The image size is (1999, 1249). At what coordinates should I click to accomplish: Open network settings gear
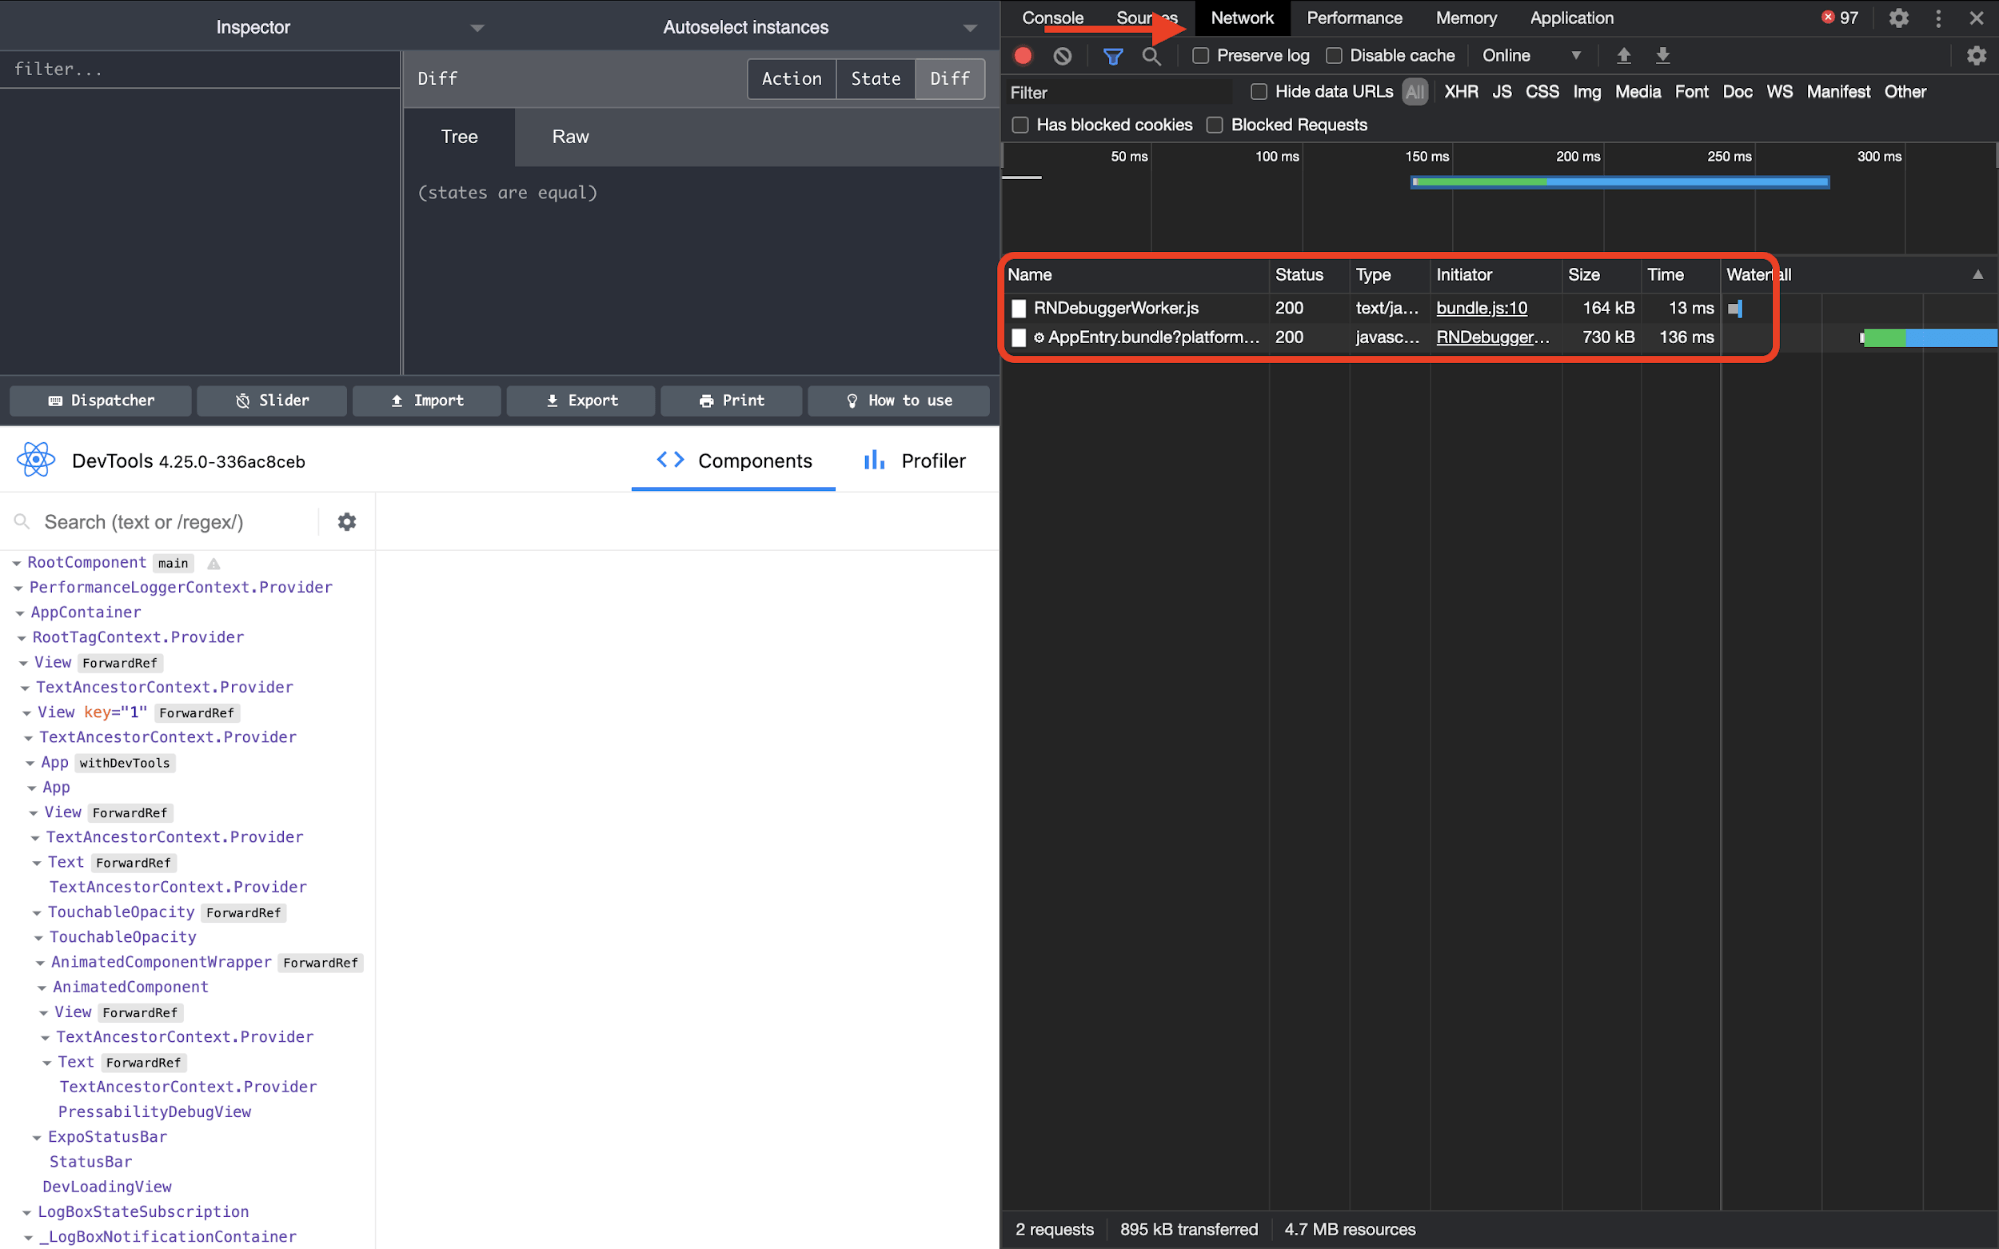click(x=1976, y=56)
